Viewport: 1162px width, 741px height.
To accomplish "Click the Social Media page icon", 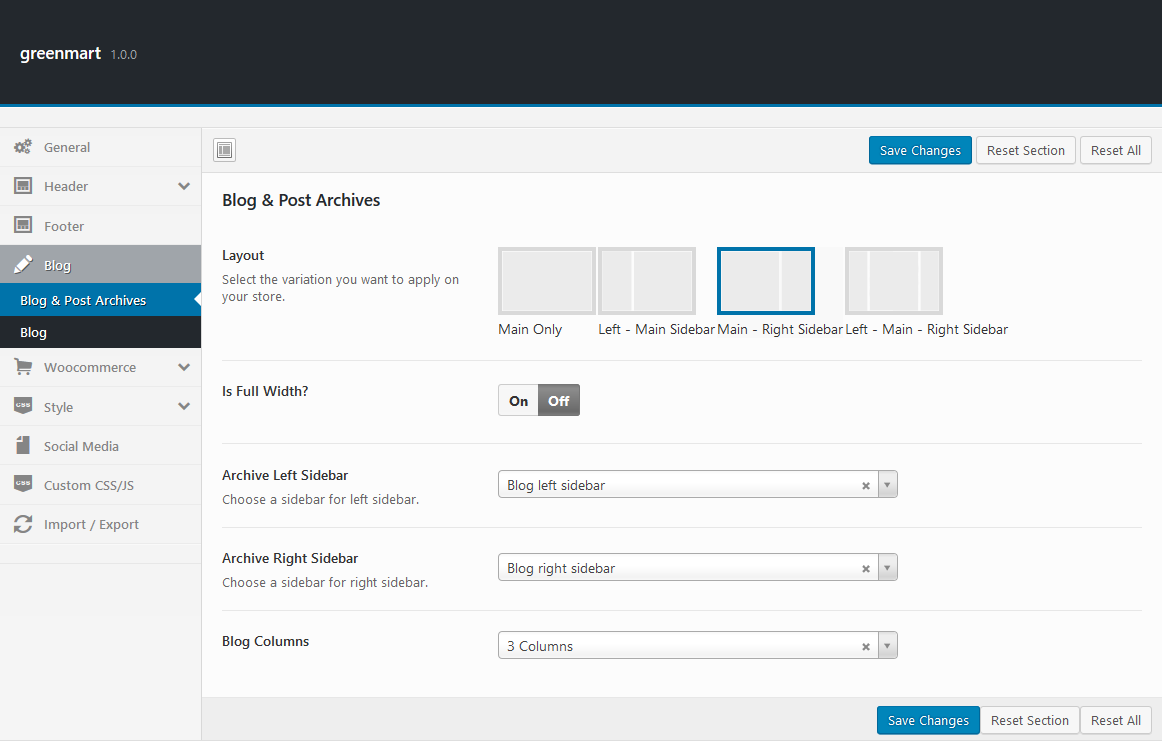I will [x=22, y=446].
